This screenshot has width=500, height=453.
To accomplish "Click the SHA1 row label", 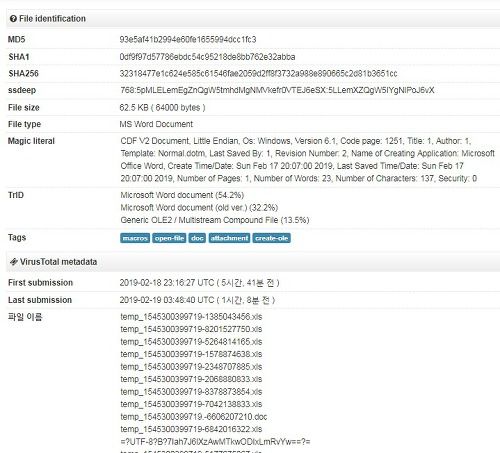I will click(x=19, y=57).
